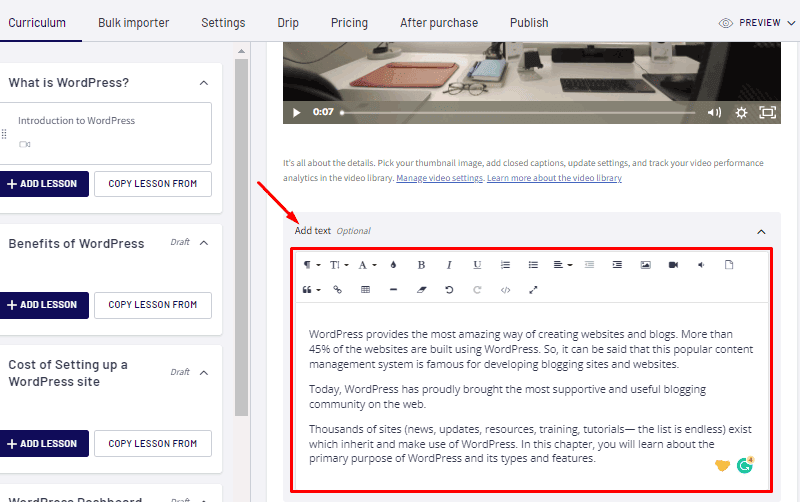
Task: Collapse the Cost of Setting up chapter
Action: tap(204, 373)
